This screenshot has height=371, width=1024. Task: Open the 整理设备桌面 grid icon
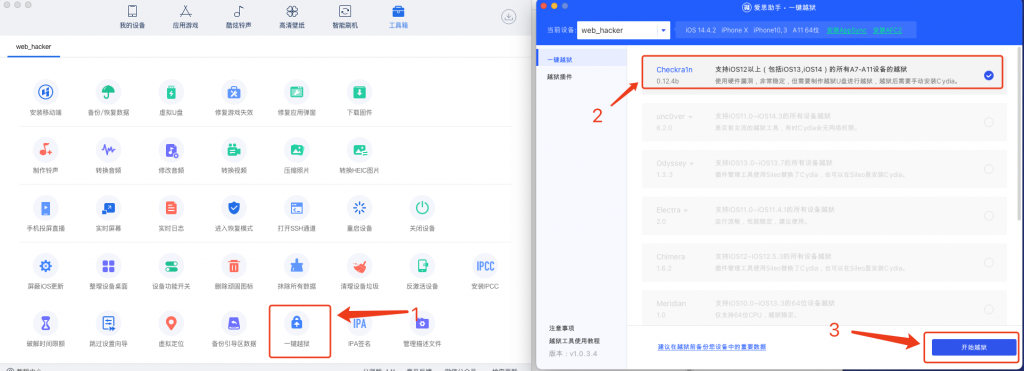click(x=108, y=266)
